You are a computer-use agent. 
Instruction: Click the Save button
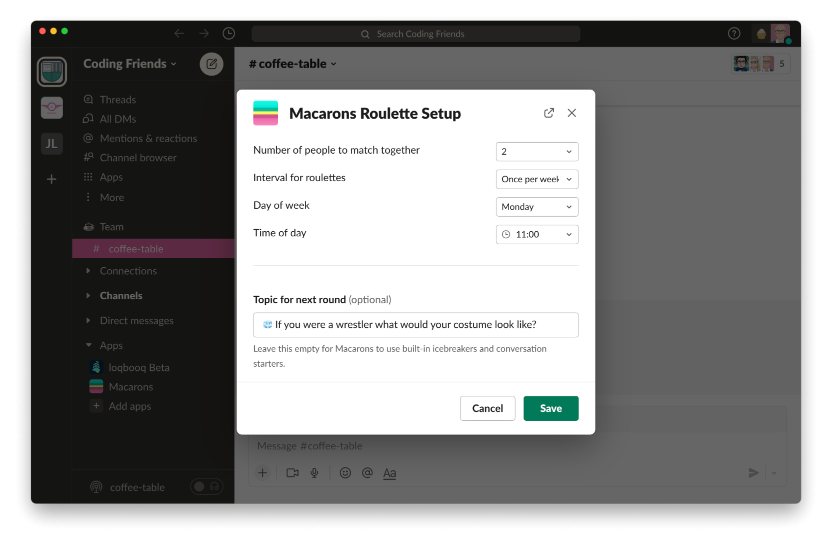pyautogui.click(x=551, y=408)
